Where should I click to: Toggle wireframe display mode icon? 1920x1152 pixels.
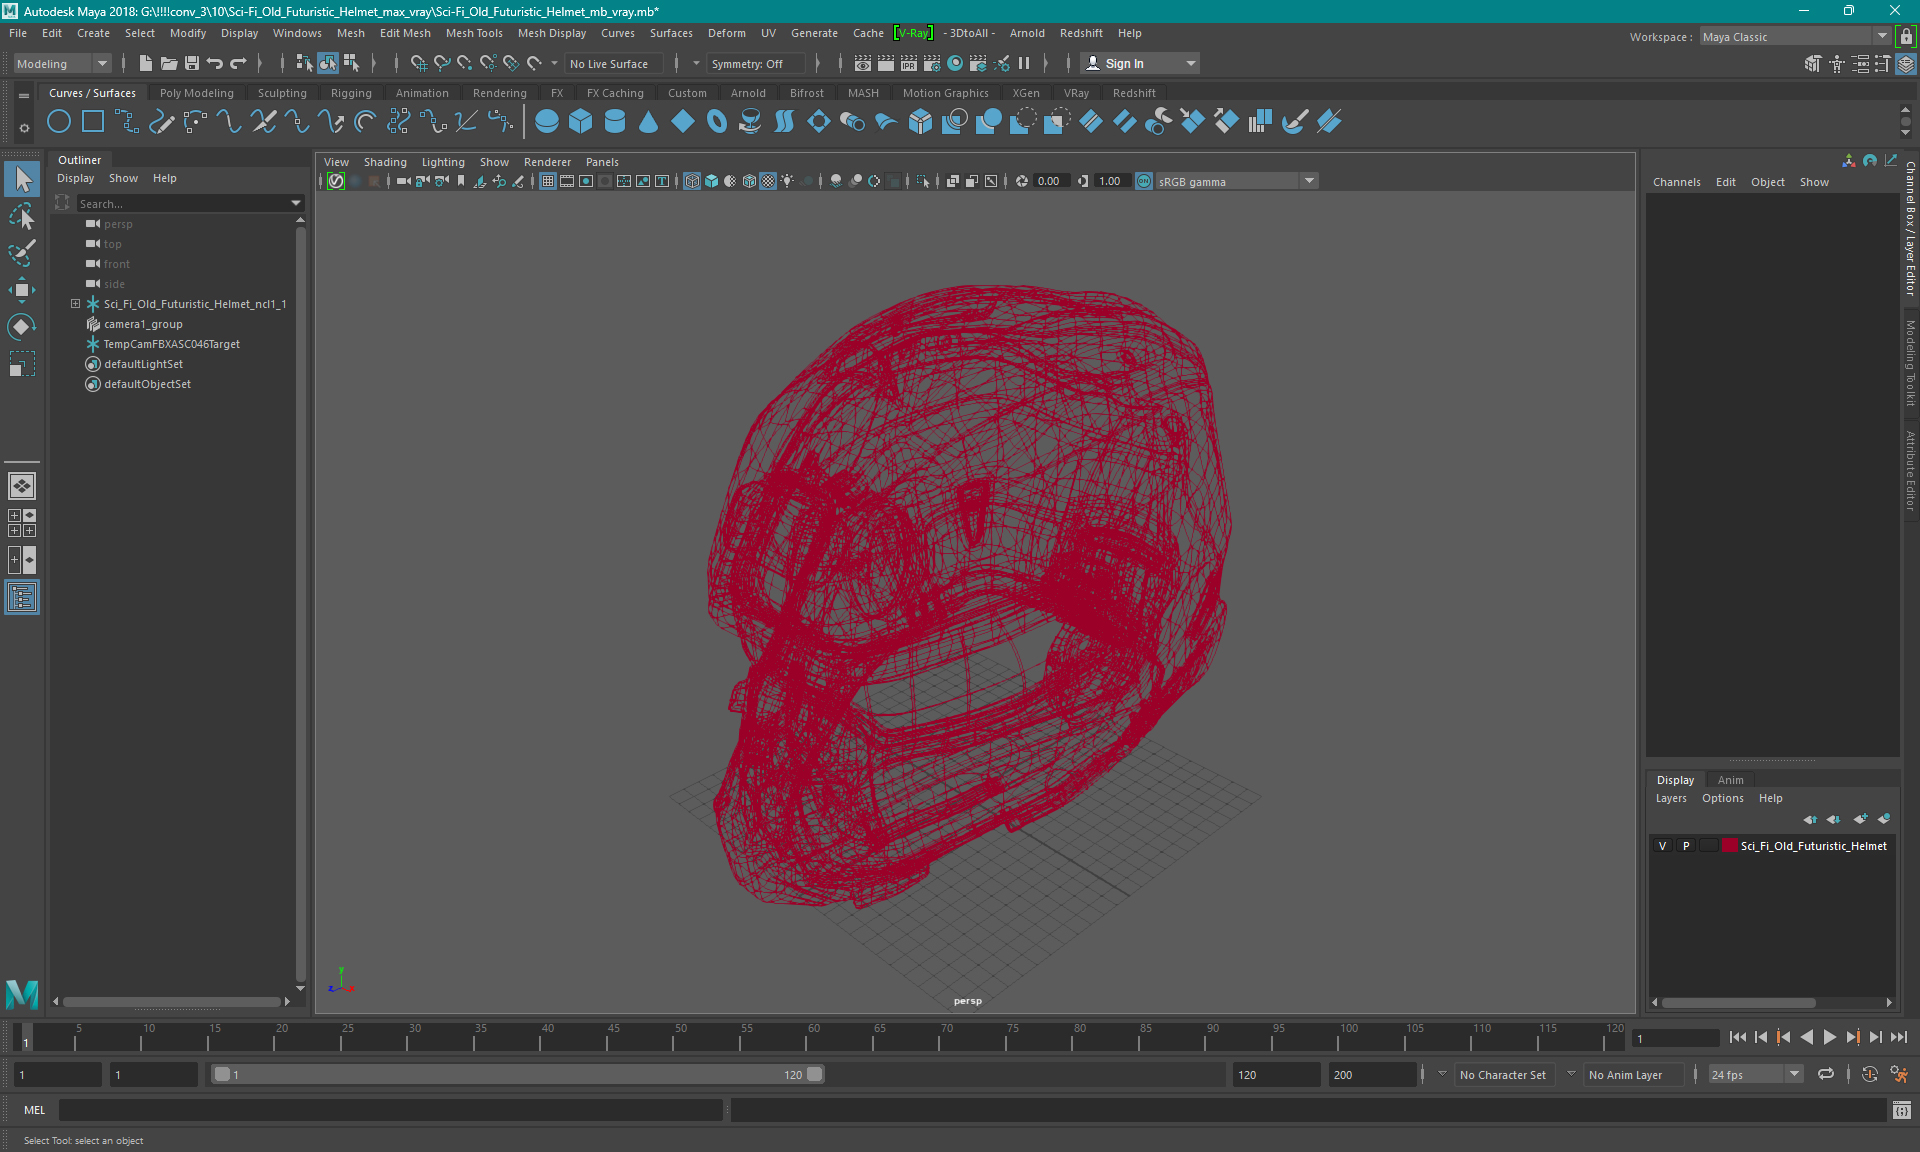(x=693, y=181)
